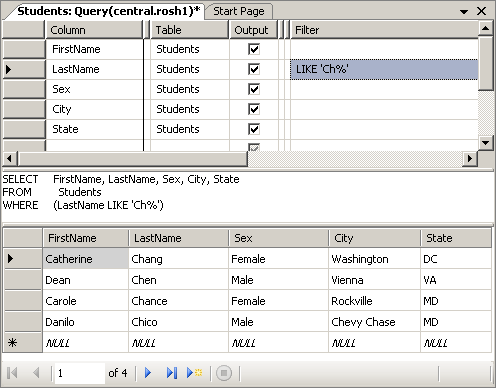The height and width of the screenshot is (388, 496).
Task: Click the Carole first name cell
Action: pos(85,301)
